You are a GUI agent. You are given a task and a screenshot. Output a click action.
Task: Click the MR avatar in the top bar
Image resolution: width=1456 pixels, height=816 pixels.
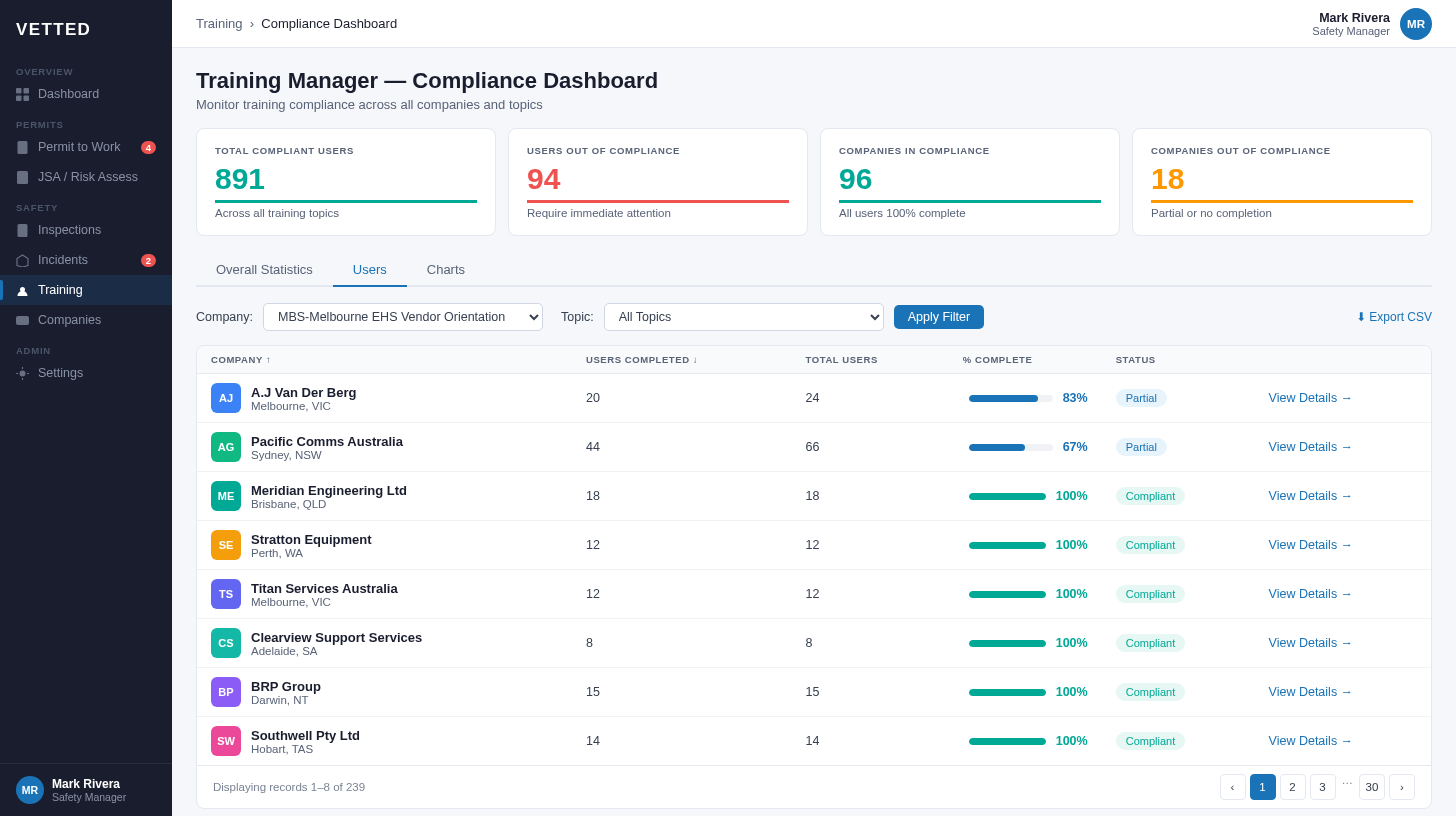(x=1416, y=24)
